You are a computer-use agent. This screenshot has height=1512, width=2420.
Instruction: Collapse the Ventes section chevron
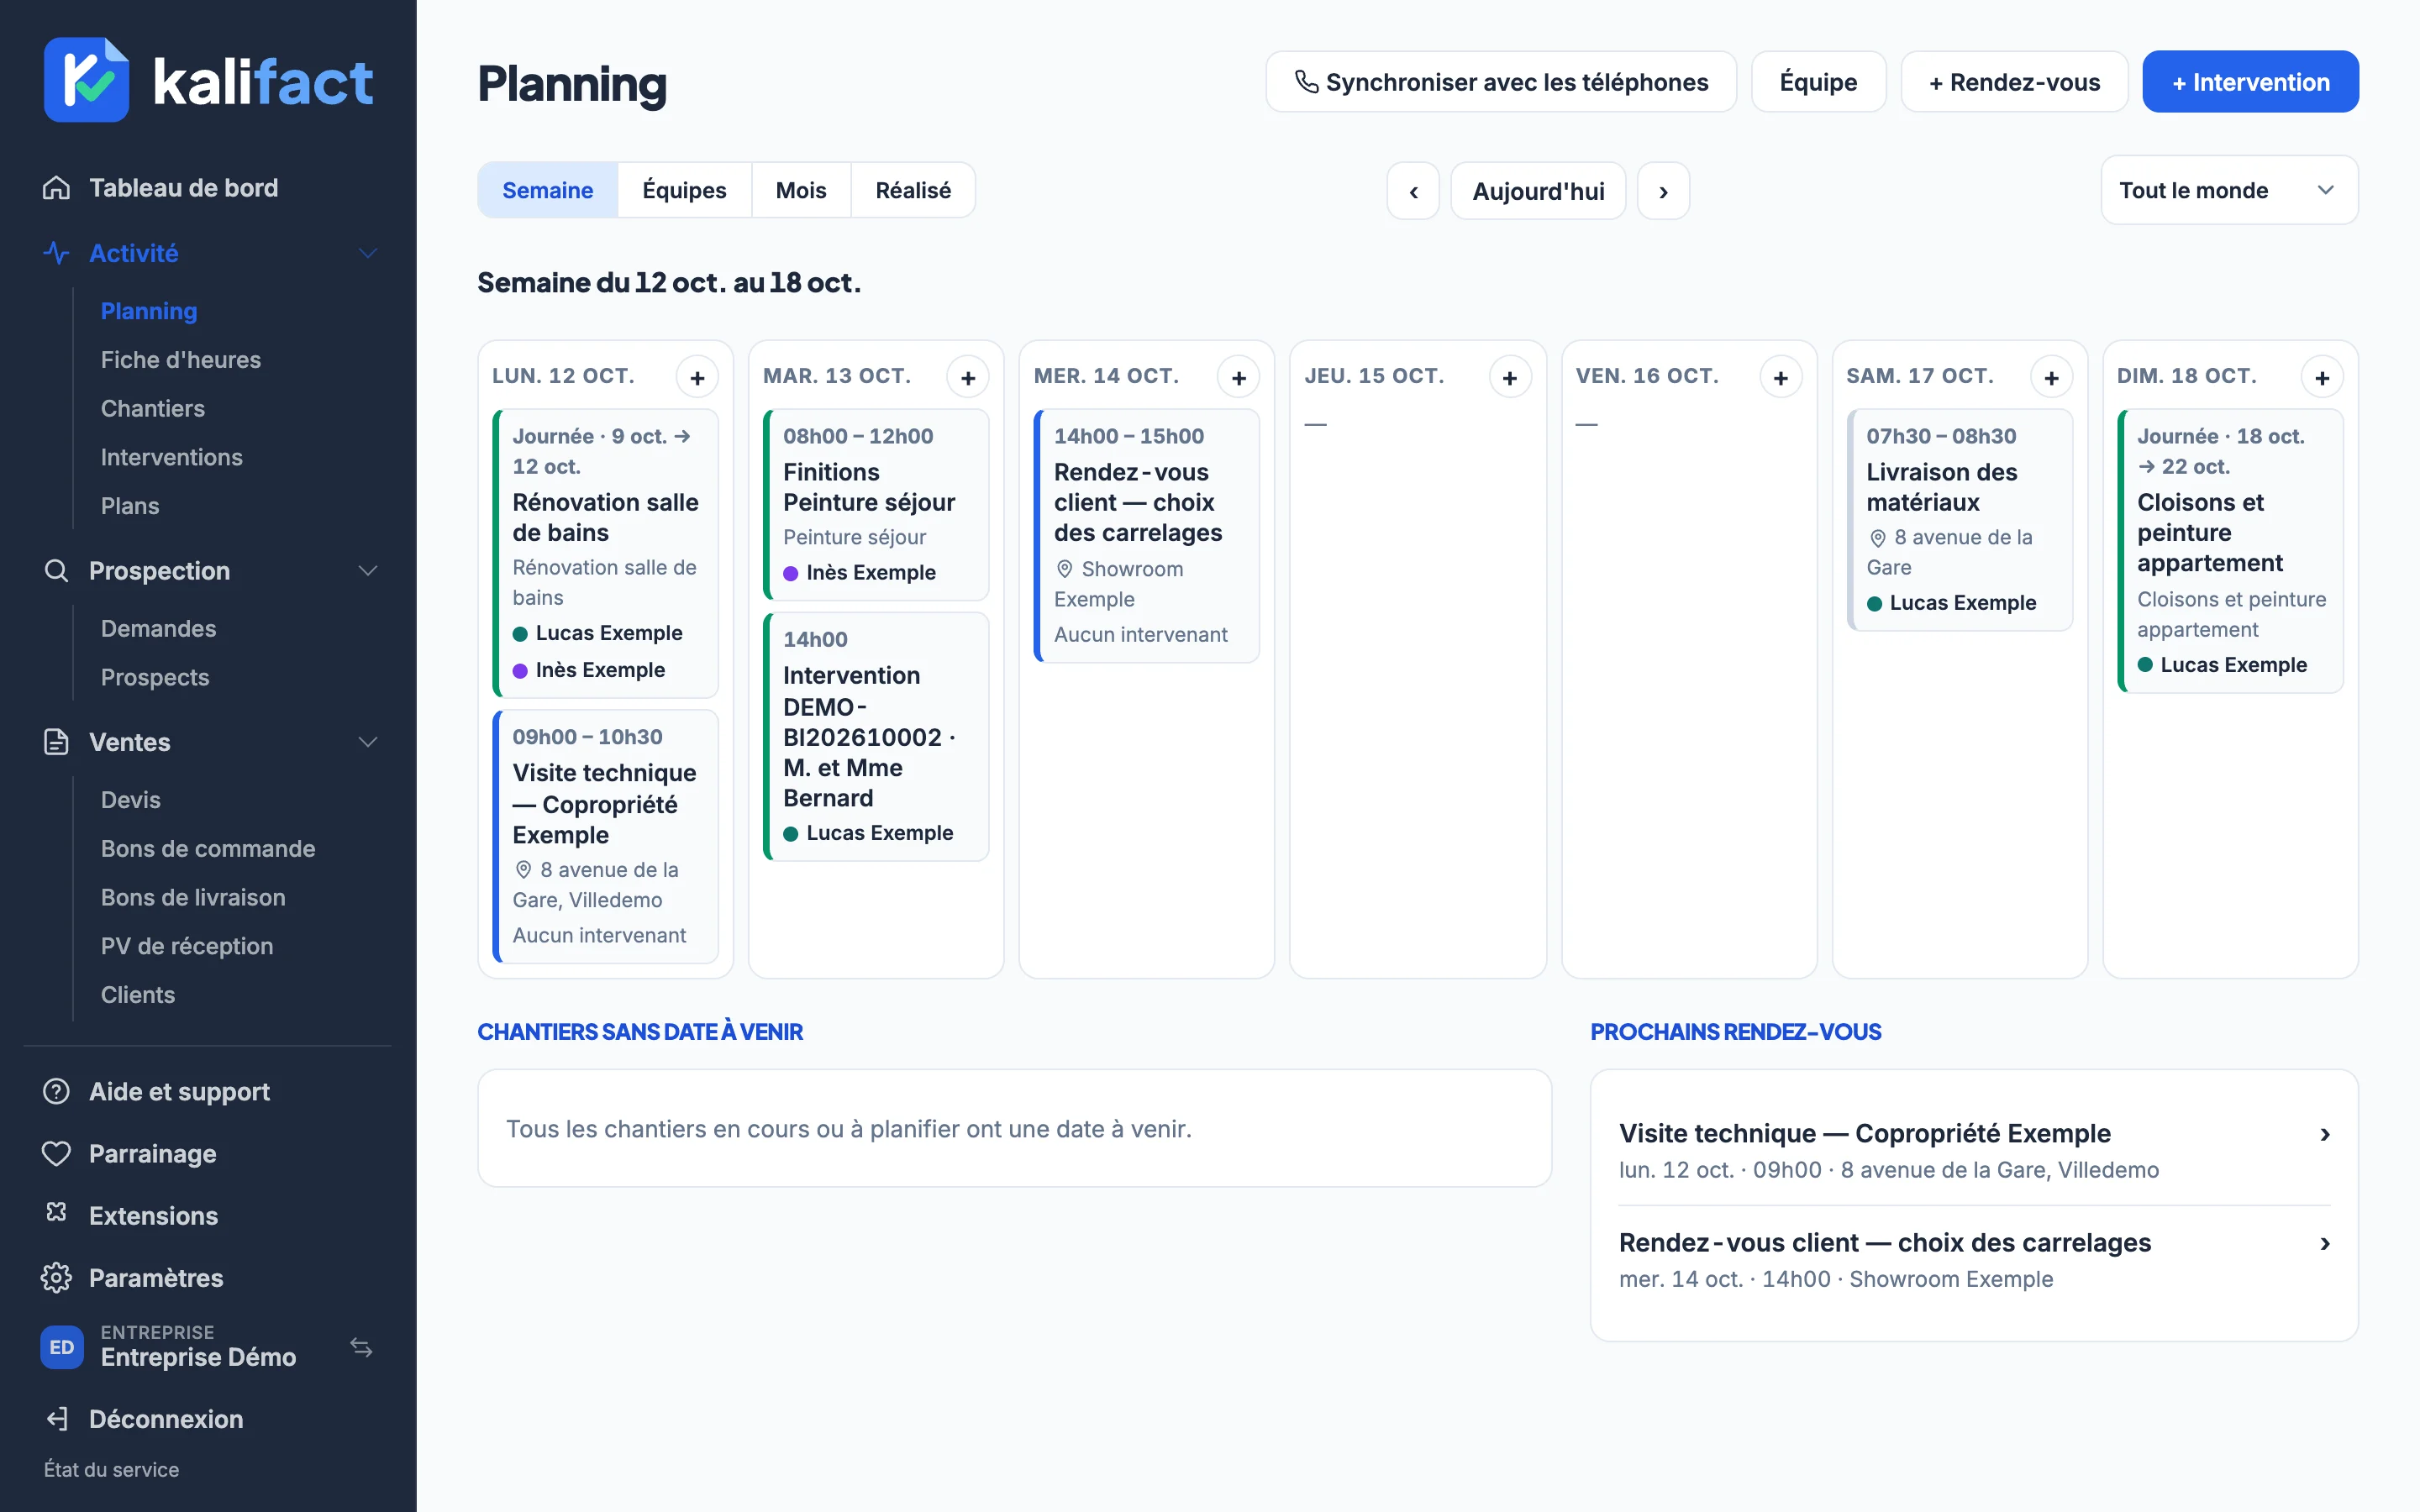[x=368, y=742]
